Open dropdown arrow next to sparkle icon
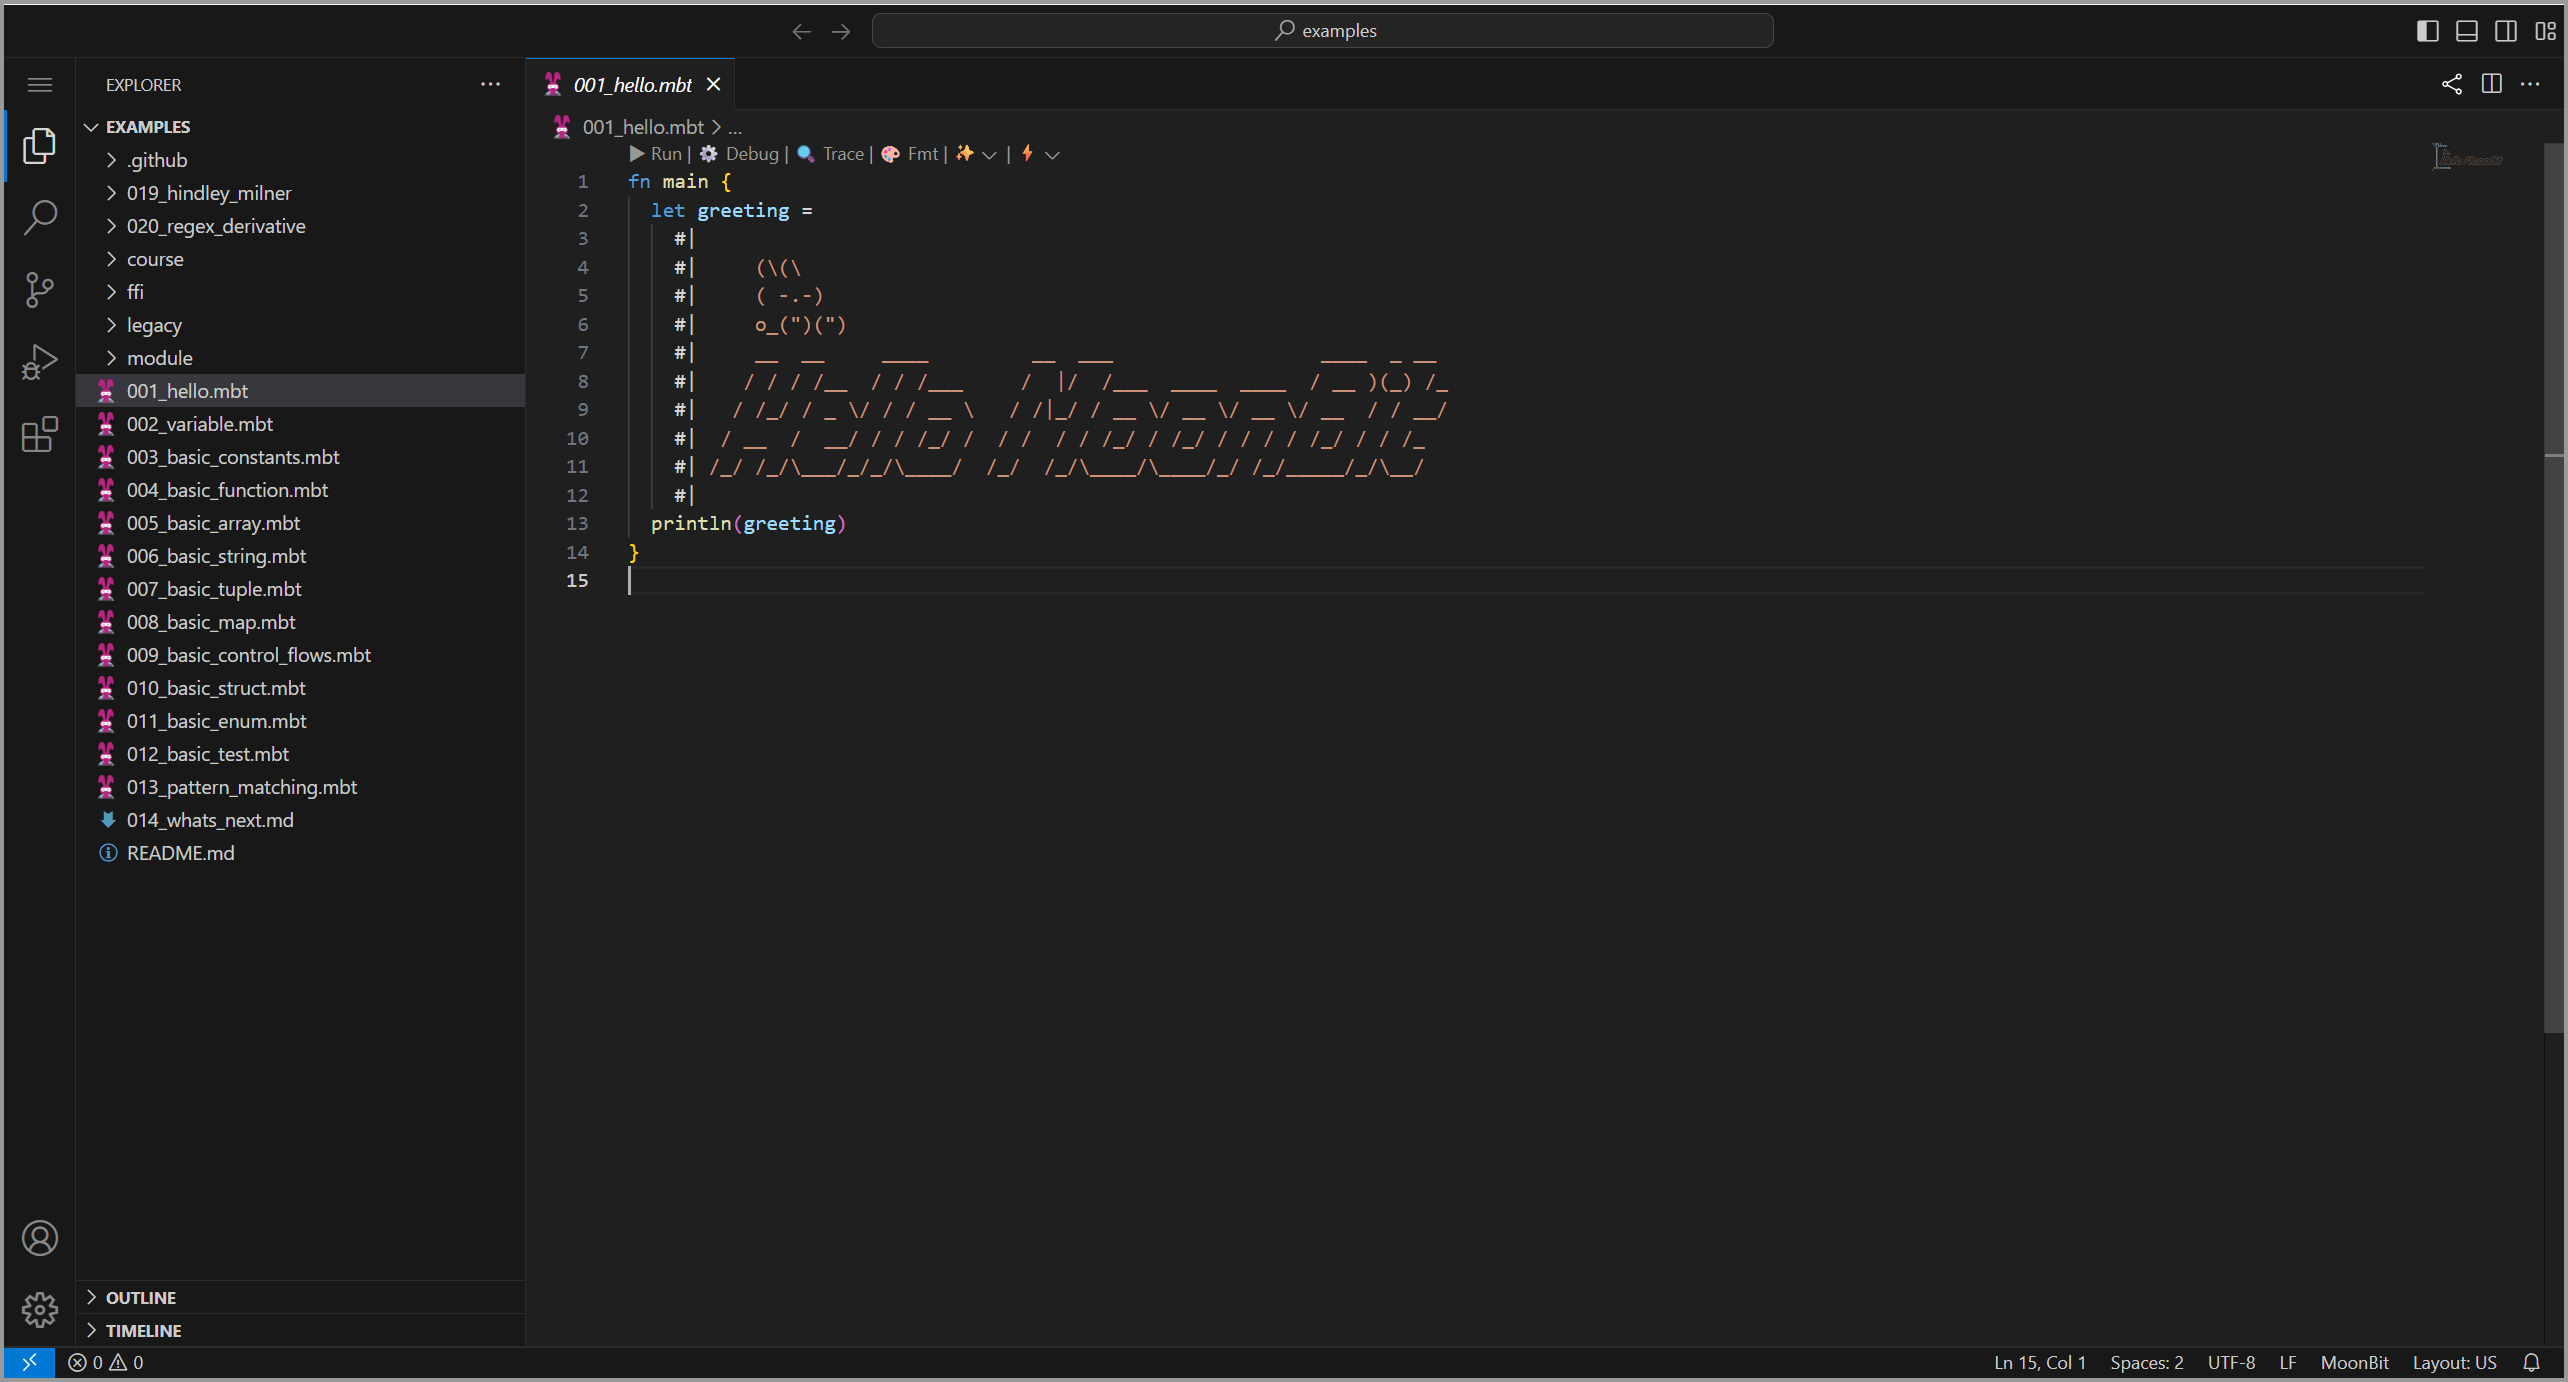The width and height of the screenshot is (2568, 1382). click(x=989, y=155)
